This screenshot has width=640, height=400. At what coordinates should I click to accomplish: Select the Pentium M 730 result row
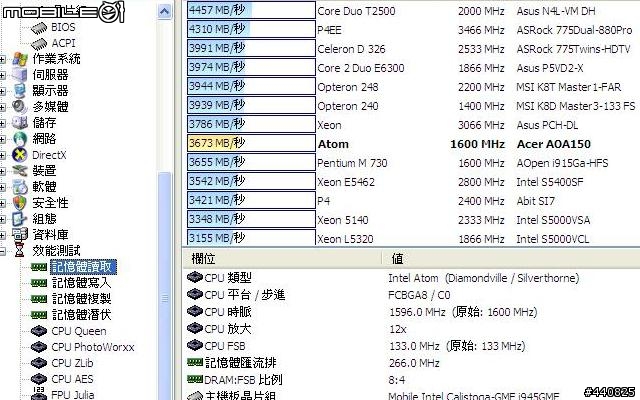[413, 162]
